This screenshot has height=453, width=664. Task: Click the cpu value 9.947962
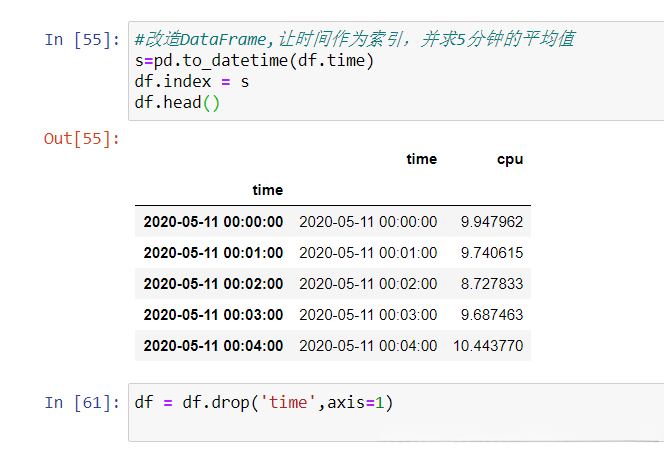491,222
